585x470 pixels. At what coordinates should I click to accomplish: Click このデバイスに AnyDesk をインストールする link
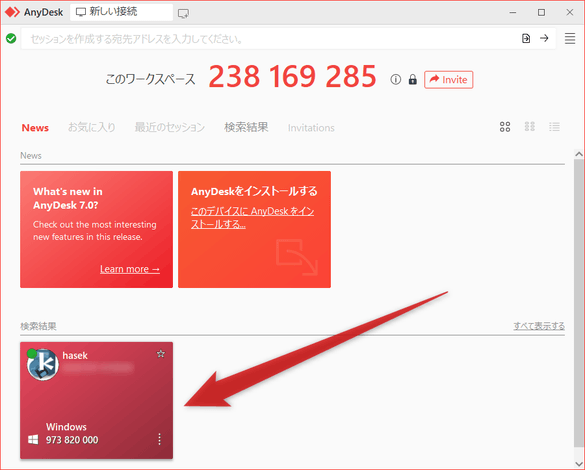coord(252,217)
